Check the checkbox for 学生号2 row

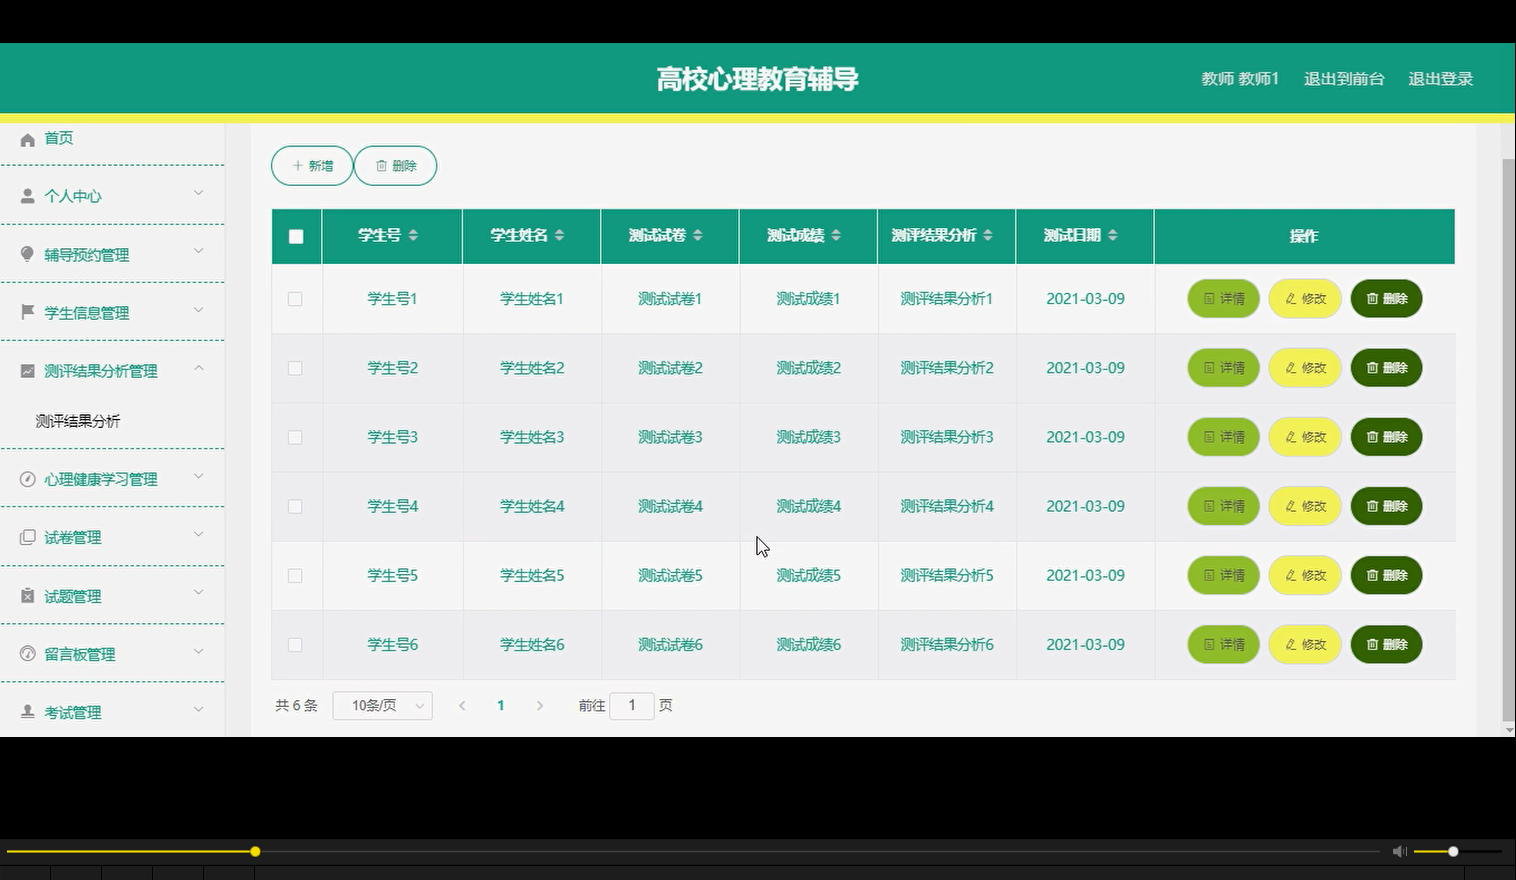click(295, 367)
